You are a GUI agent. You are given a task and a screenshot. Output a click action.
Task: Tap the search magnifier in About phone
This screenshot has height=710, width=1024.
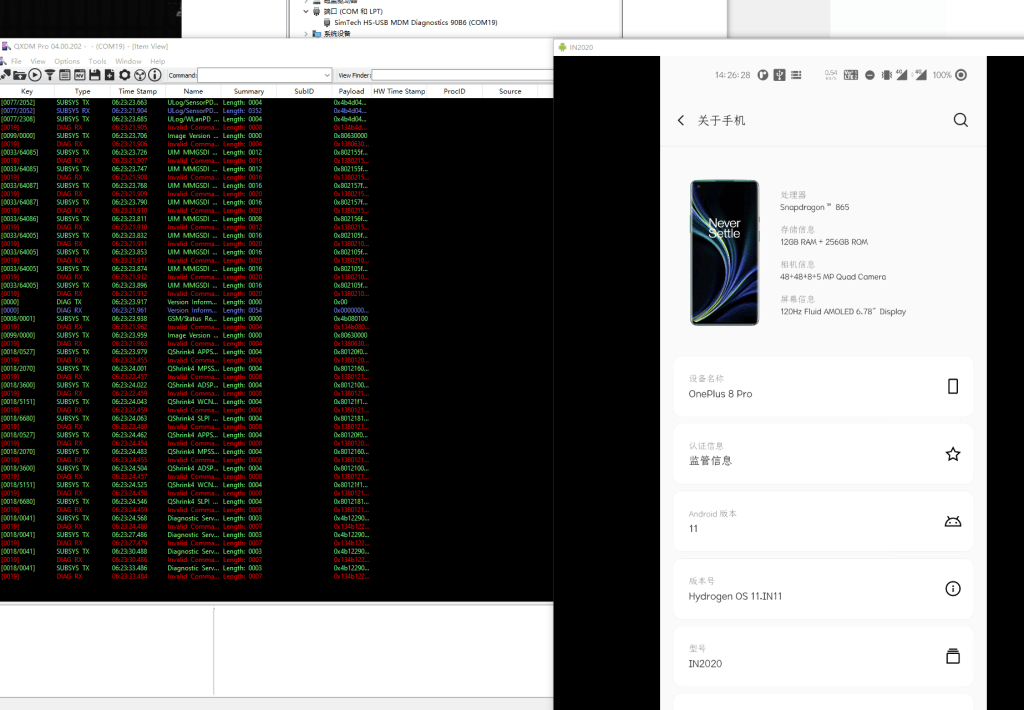[x=960, y=120]
